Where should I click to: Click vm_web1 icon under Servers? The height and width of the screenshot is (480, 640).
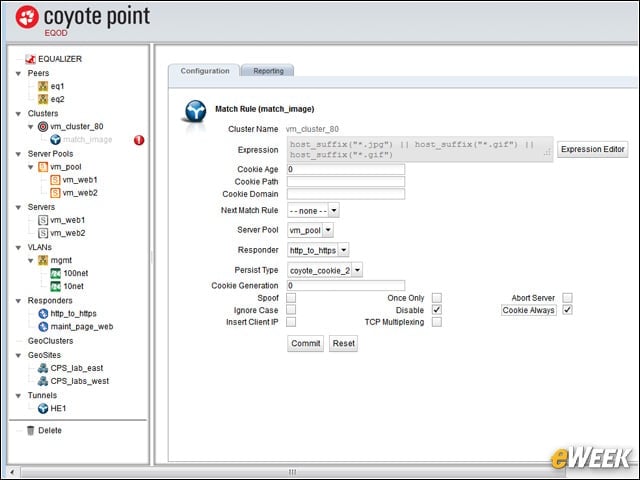(43, 220)
